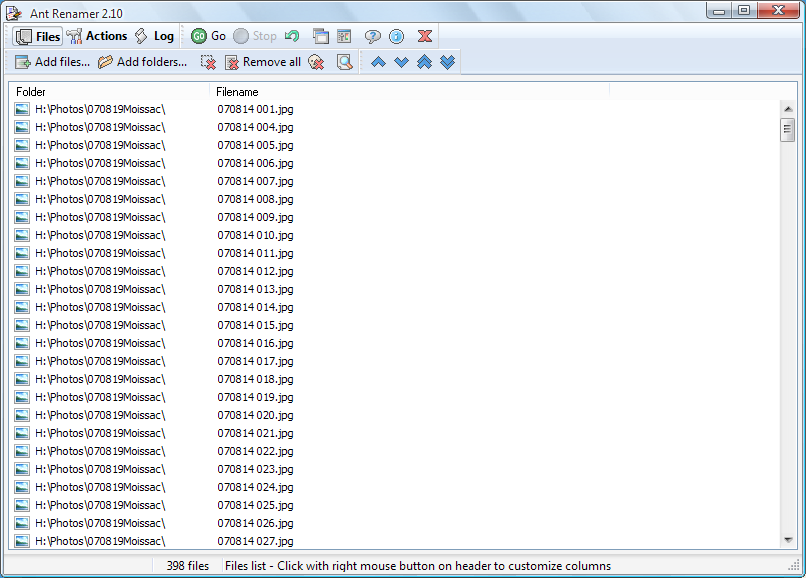Select file 070814 021.jpg
Image resolution: width=806 pixels, height=578 pixels.
(x=255, y=433)
